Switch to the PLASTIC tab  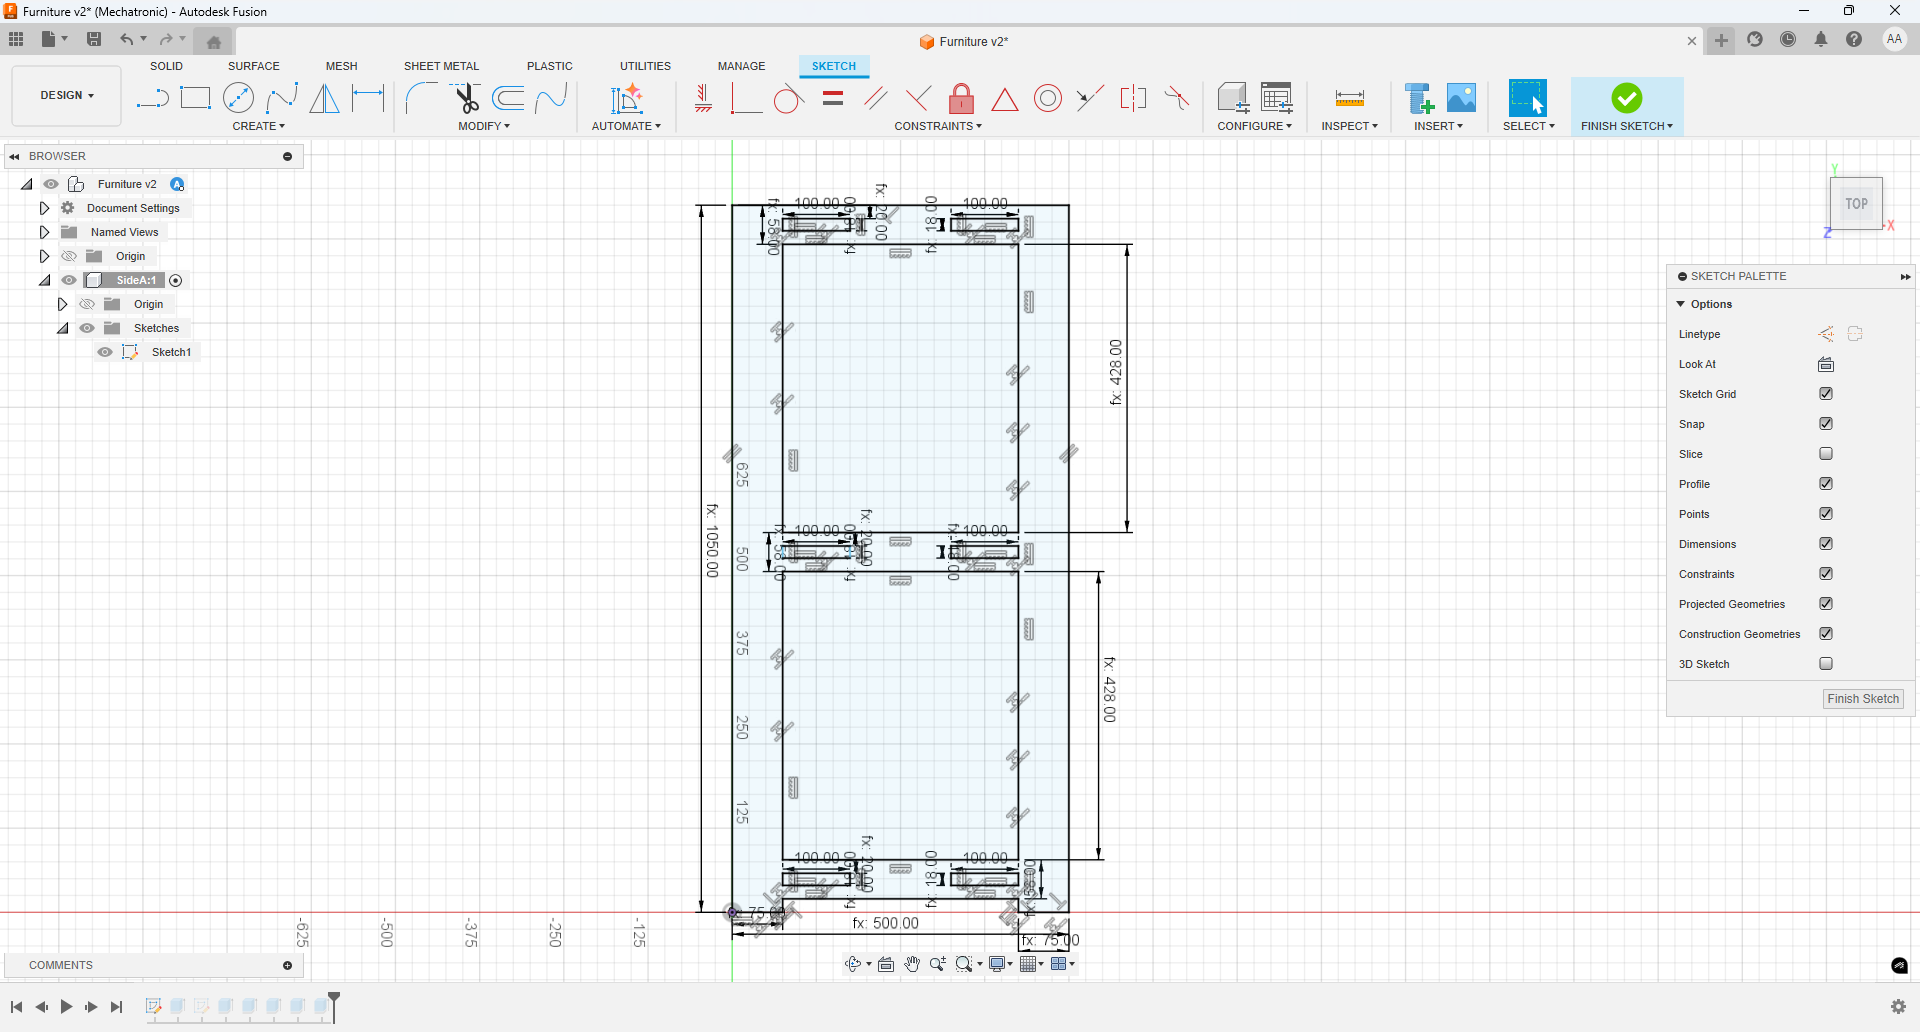[x=550, y=66]
